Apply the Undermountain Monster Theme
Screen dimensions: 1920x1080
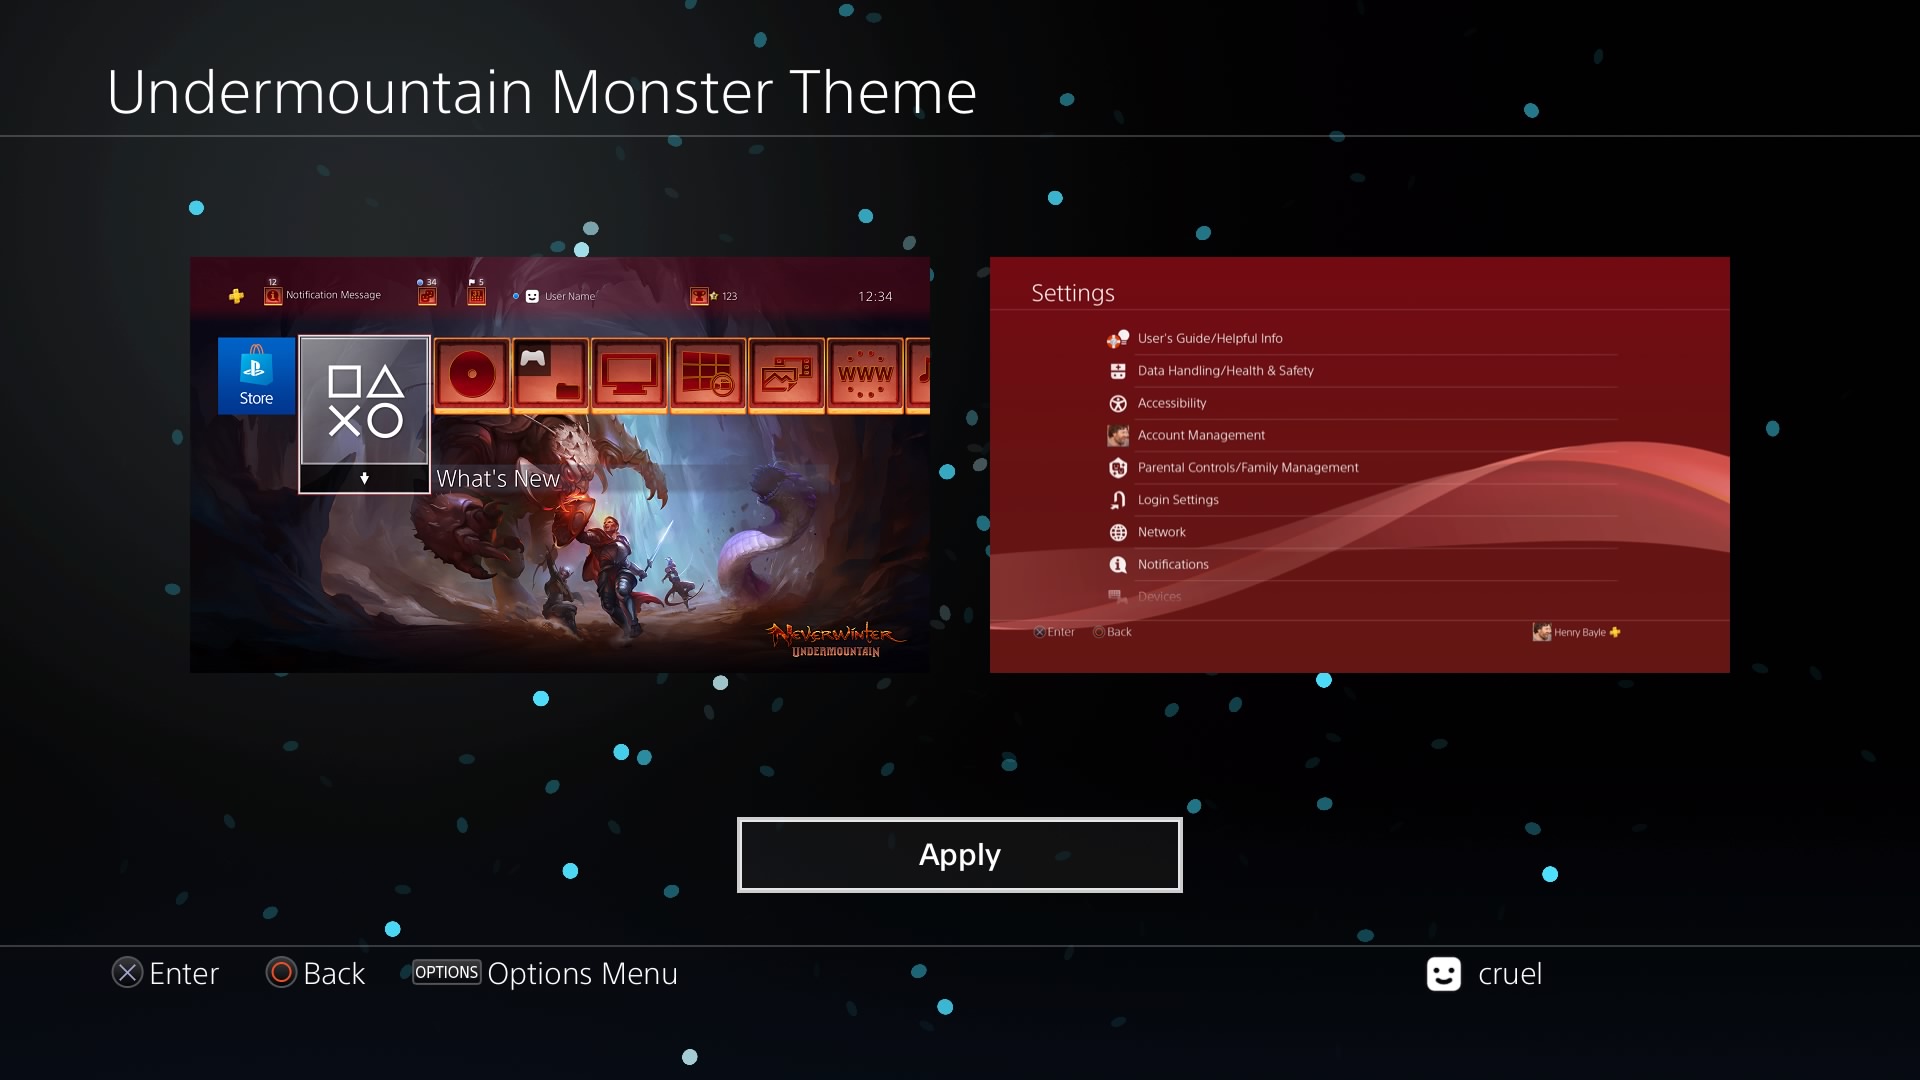[x=959, y=855]
